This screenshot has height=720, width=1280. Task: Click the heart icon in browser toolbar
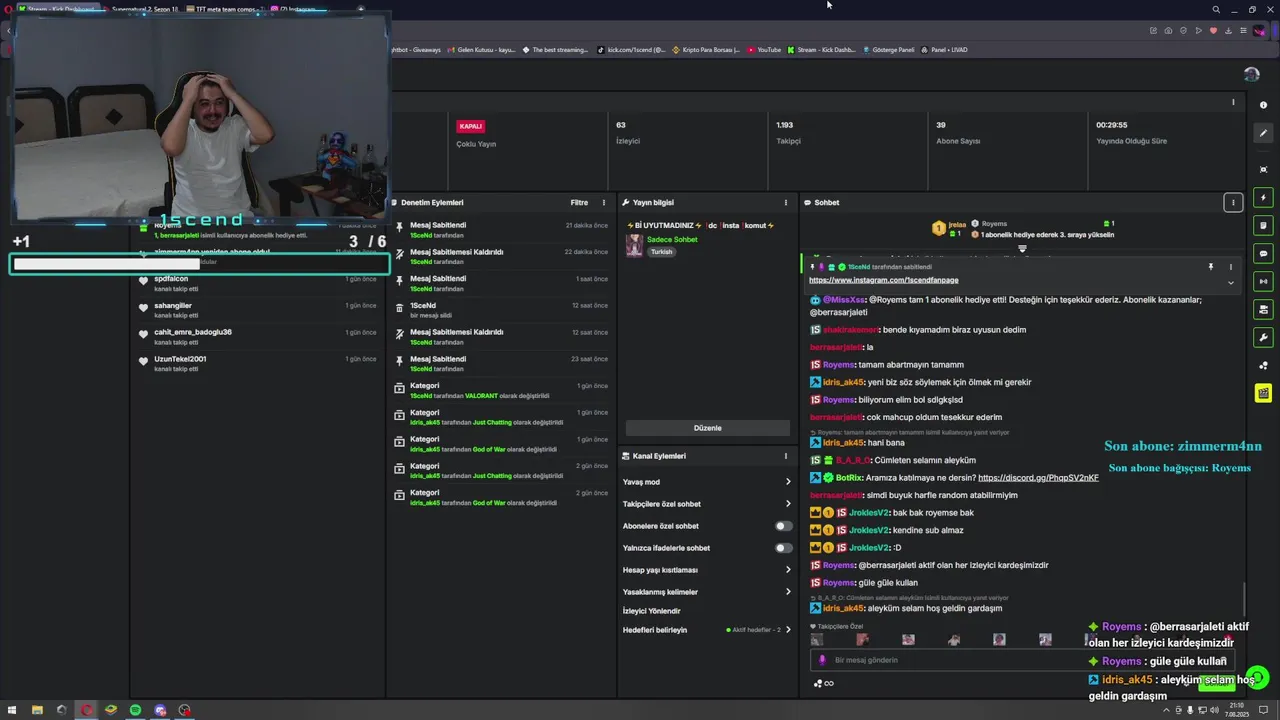(1214, 31)
